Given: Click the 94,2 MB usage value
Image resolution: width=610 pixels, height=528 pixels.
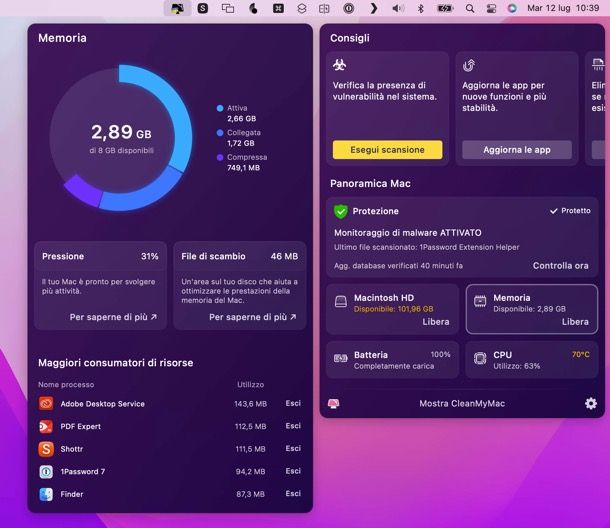Looking at the screenshot, I should [251, 472].
